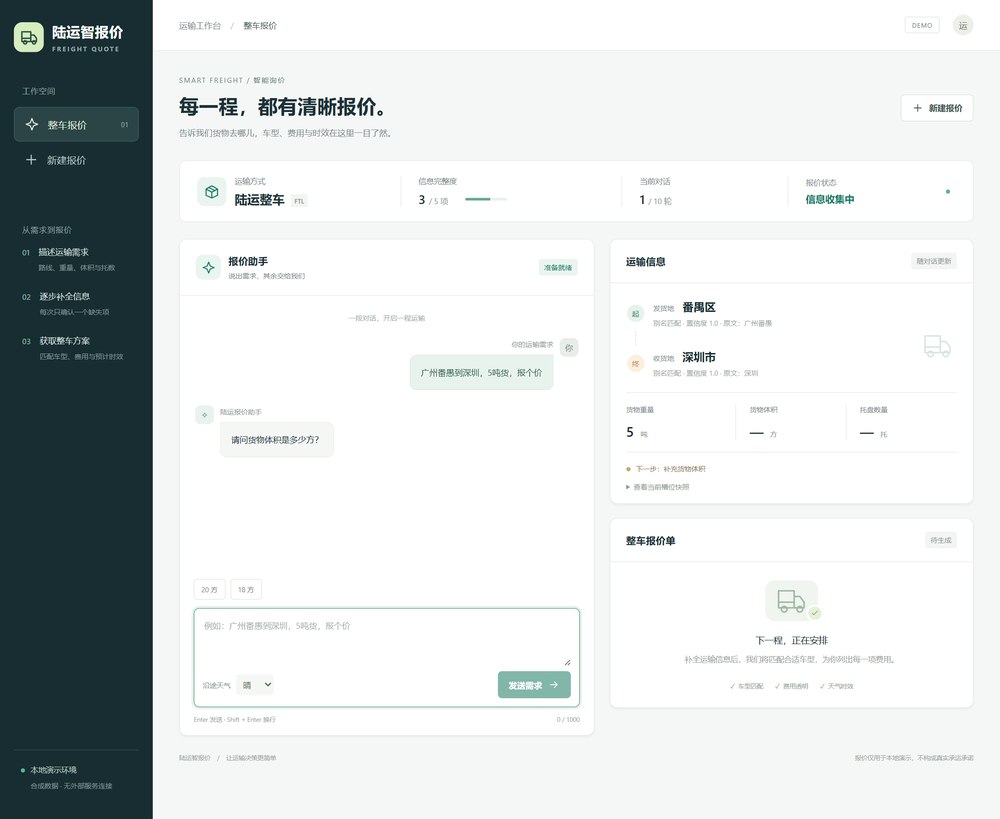Click the DEMO badge
The width and height of the screenshot is (1000, 819).
tap(922, 26)
